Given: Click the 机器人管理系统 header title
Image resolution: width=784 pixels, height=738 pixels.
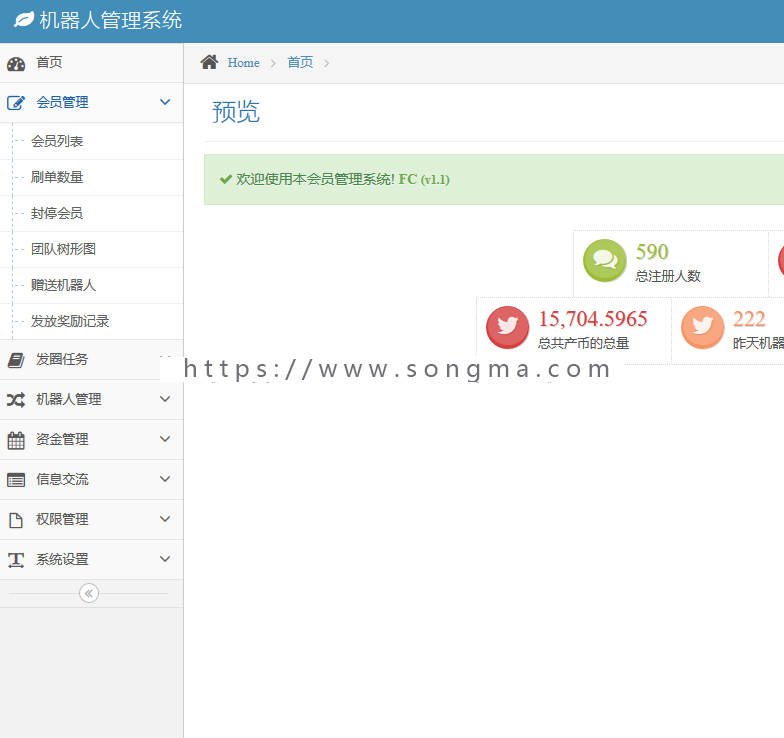Looking at the screenshot, I should click(x=111, y=20).
